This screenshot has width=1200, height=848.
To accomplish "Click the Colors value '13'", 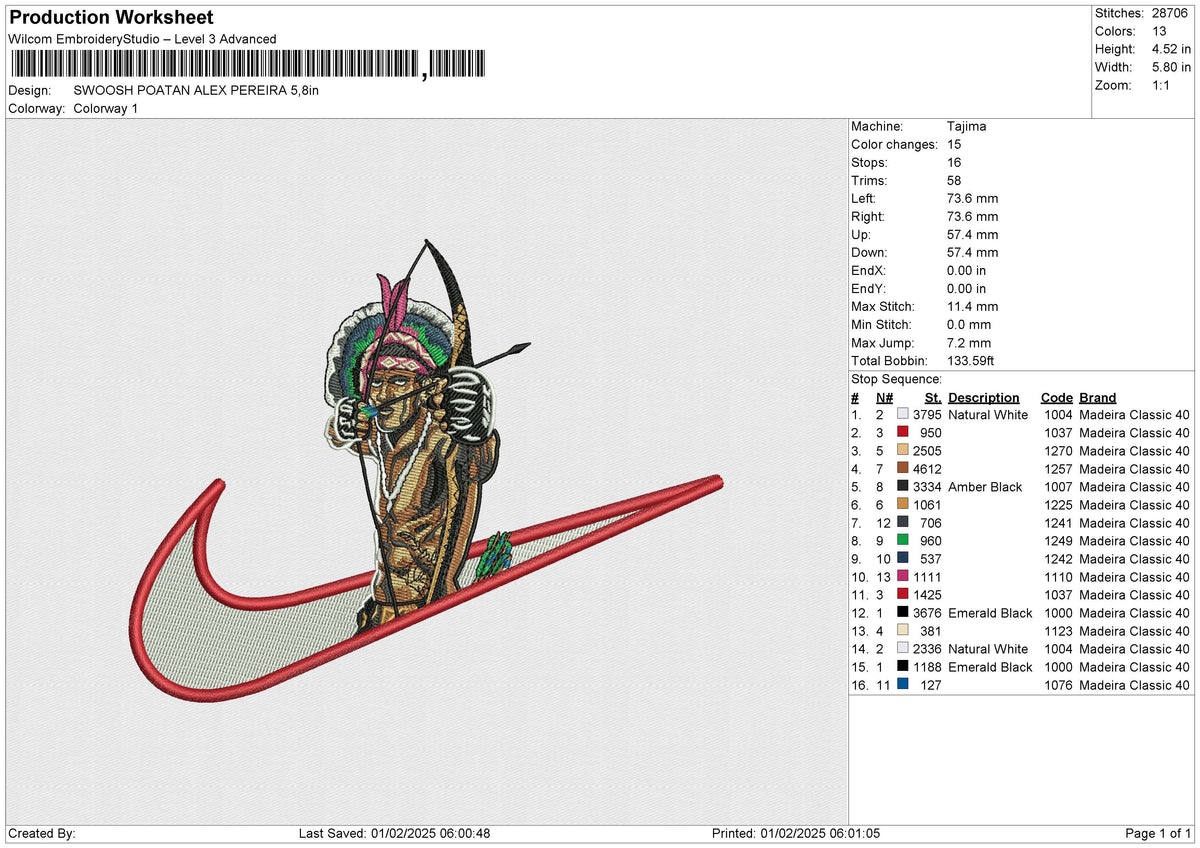I will coord(1159,31).
